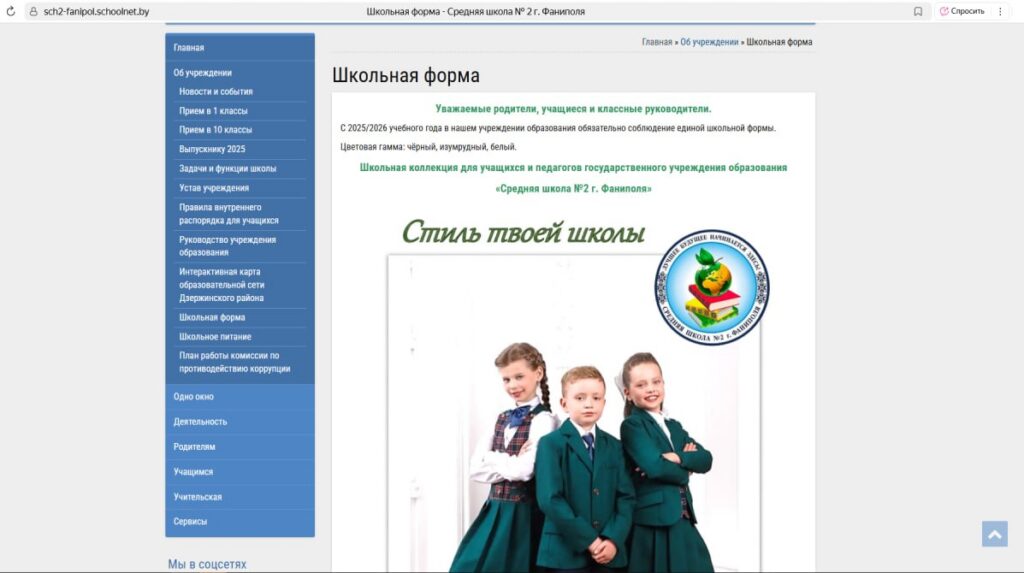Reload the page with the refresh icon
Image resolution: width=1024 pixels, height=573 pixels.
pyautogui.click(x=10, y=11)
